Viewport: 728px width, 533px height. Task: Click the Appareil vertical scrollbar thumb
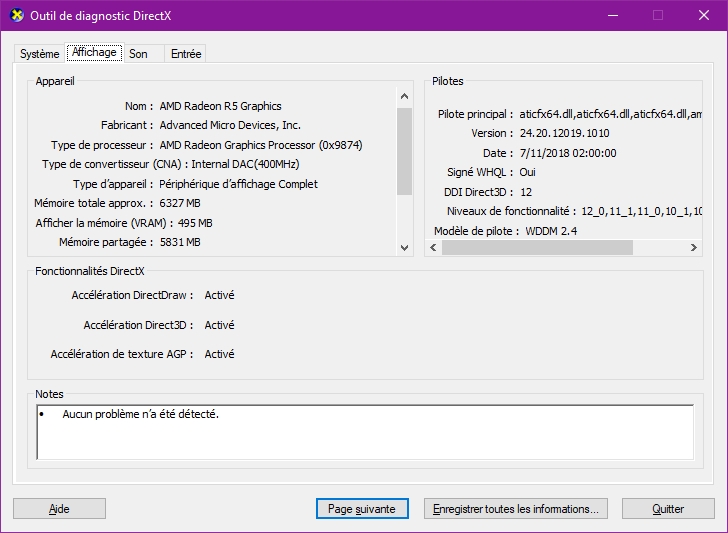[x=404, y=151]
